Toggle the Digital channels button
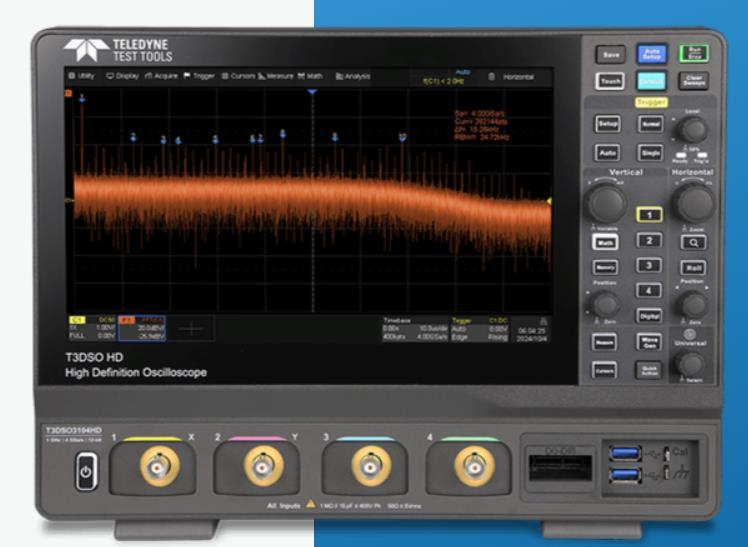 click(649, 315)
